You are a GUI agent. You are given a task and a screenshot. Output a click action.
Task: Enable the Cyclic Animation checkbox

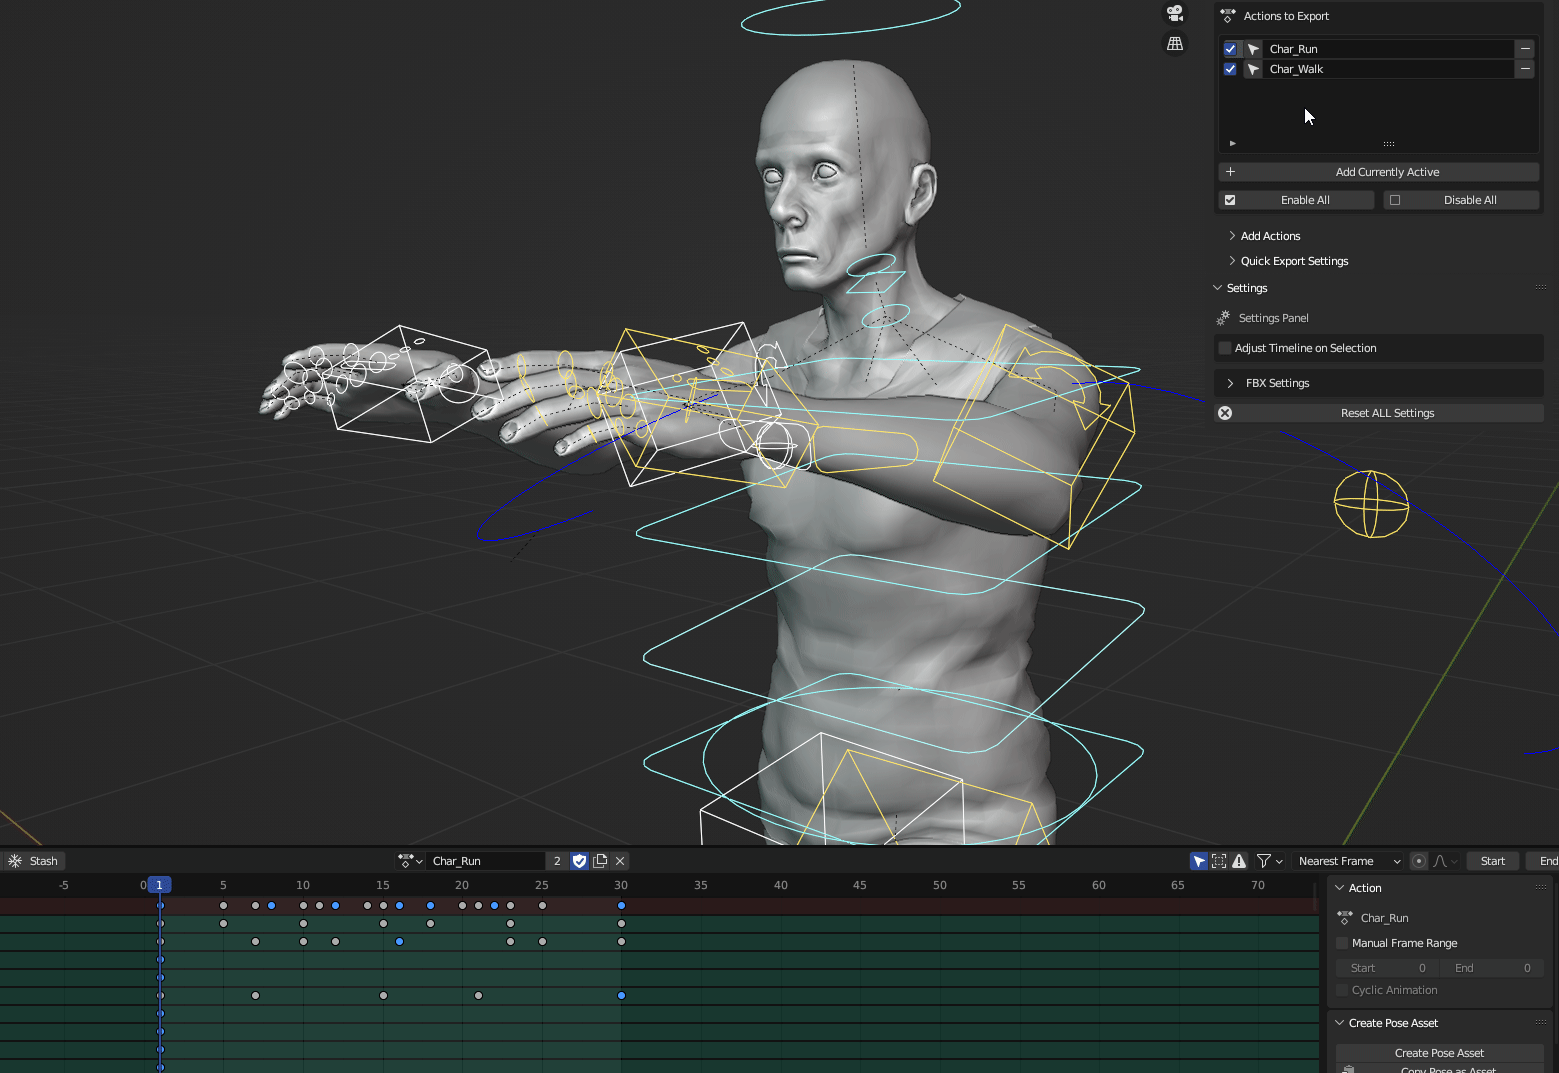click(x=1343, y=990)
